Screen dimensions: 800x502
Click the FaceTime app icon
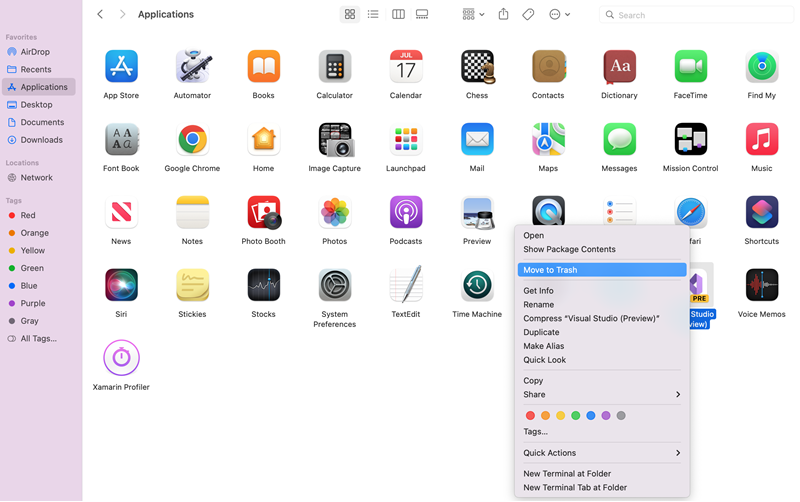tap(690, 66)
